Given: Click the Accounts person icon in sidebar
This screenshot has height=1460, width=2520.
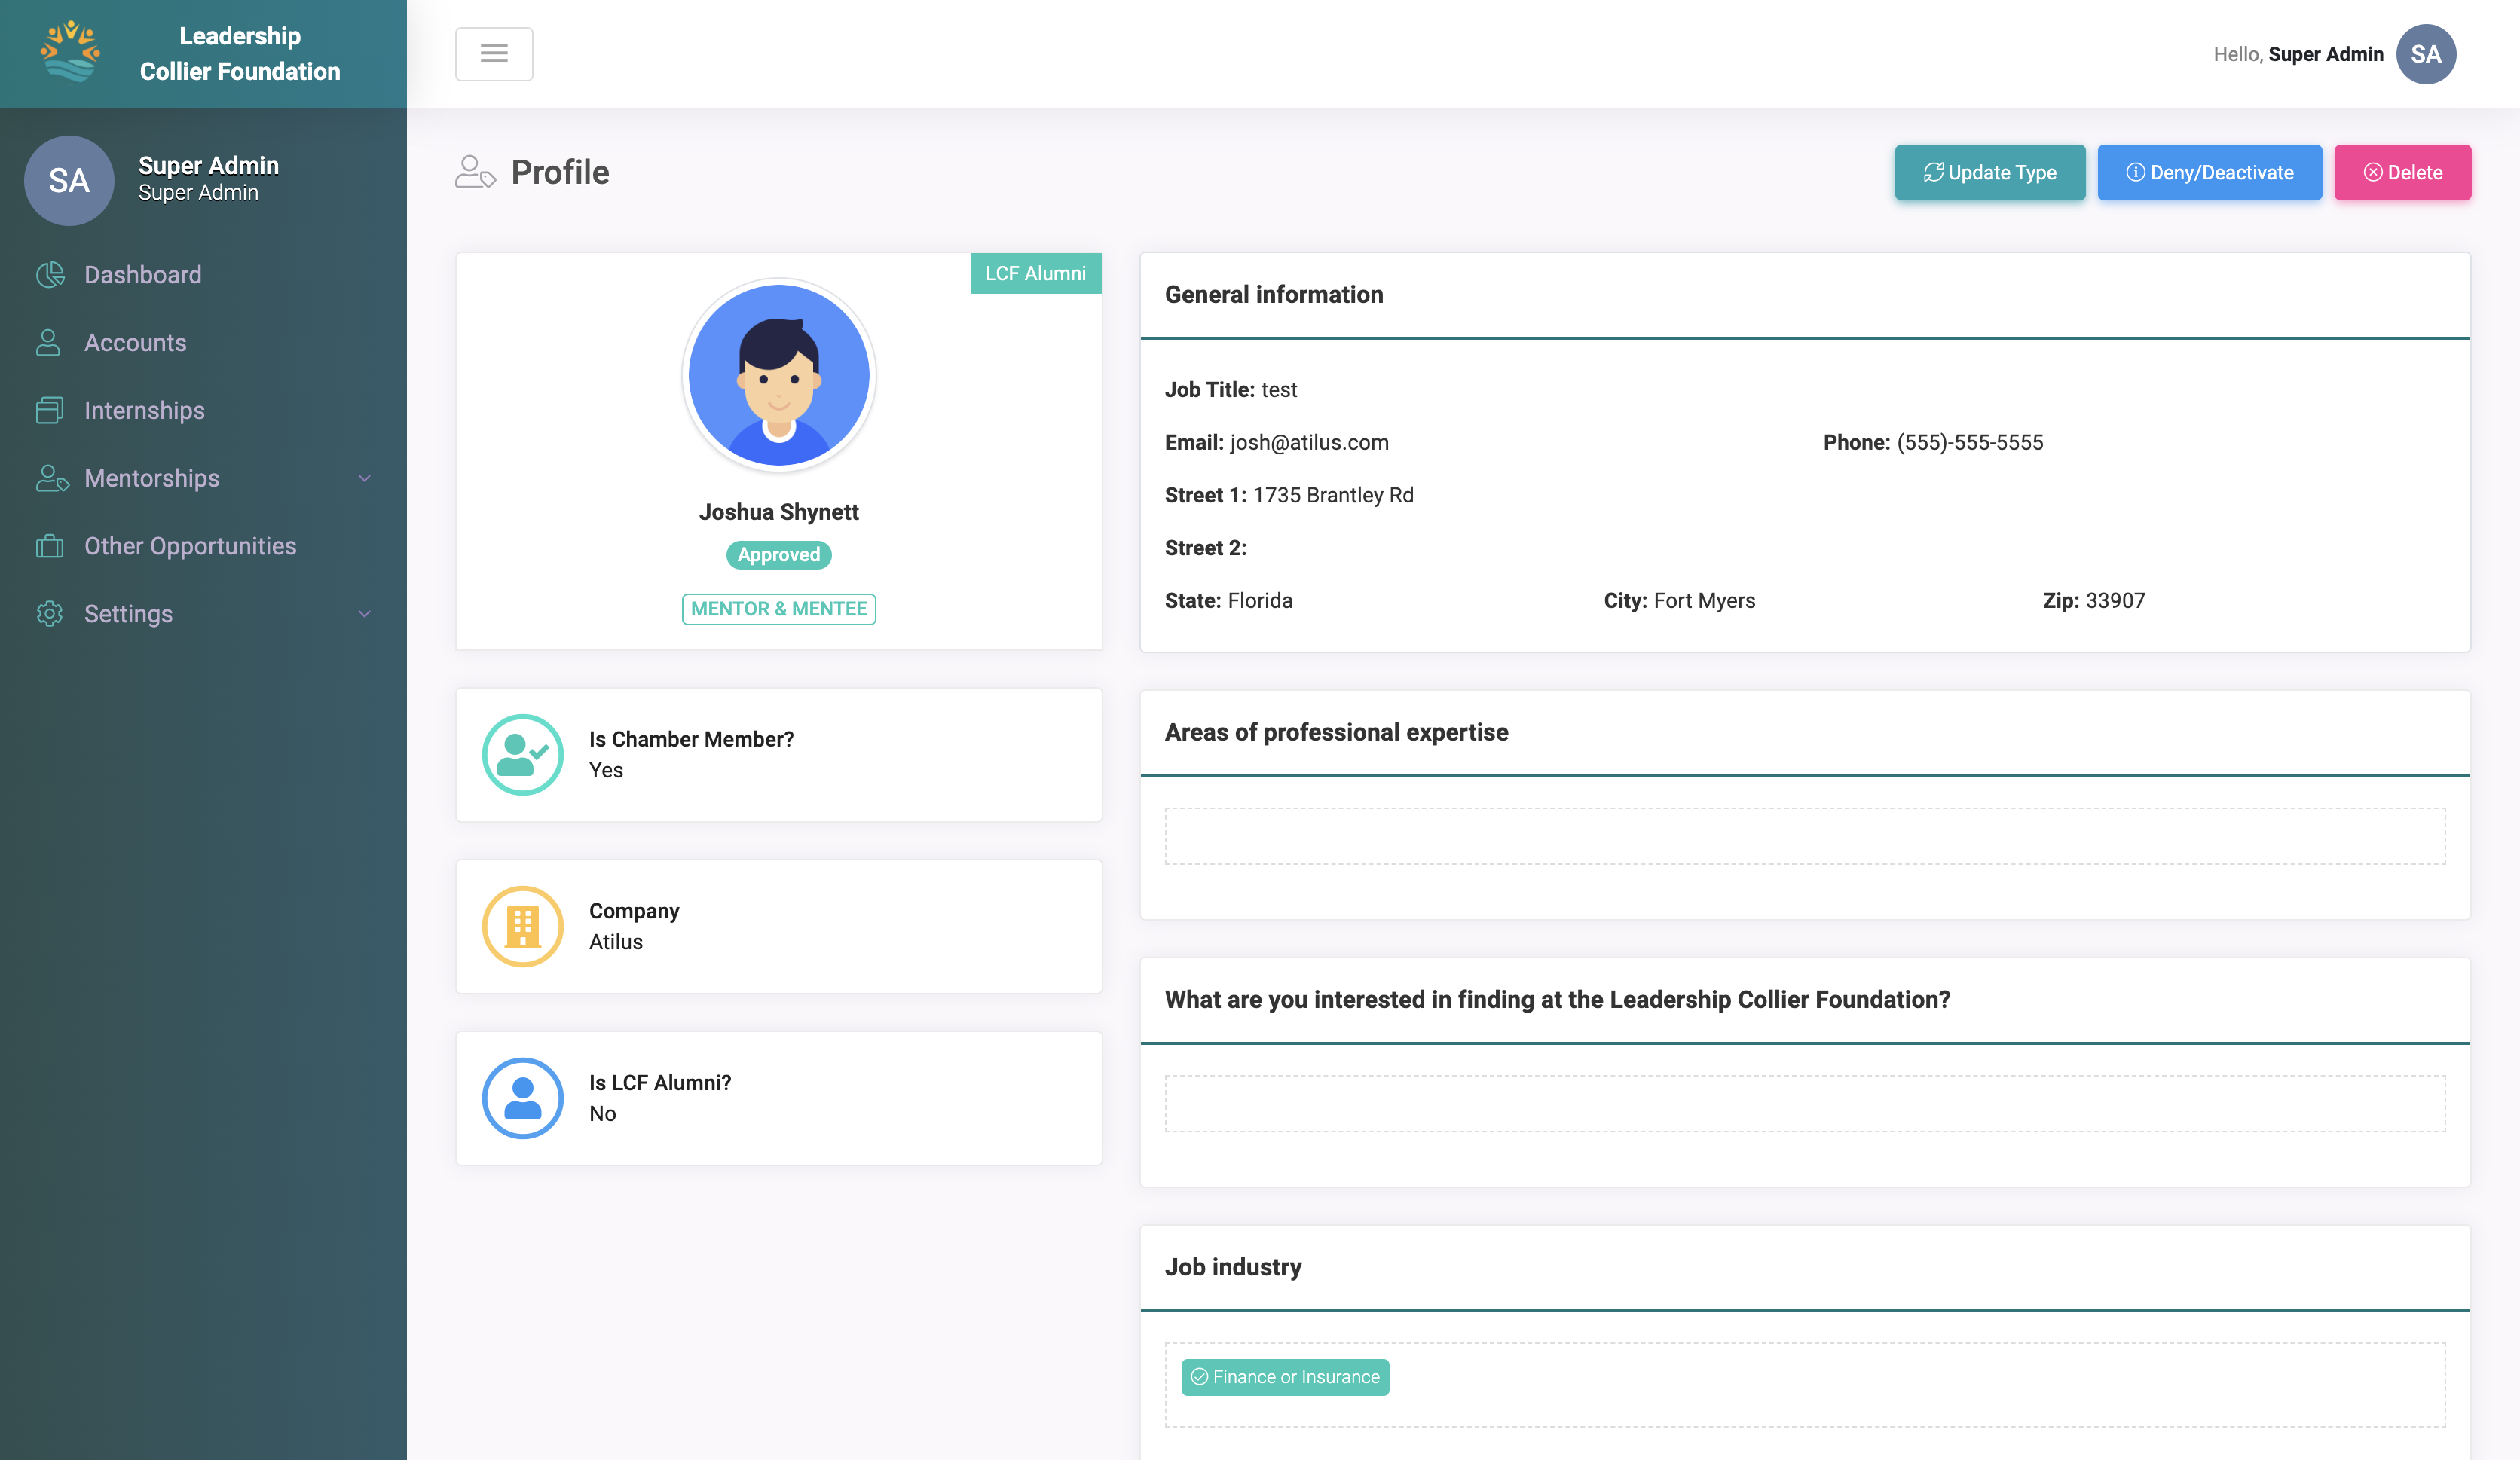Looking at the screenshot, I should coord(48,343).
